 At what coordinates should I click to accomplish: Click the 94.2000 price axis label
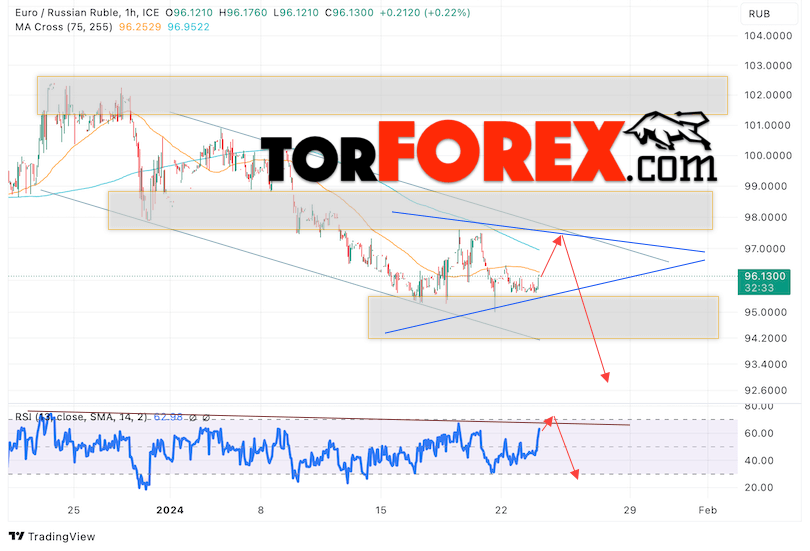tap(768, 338)
